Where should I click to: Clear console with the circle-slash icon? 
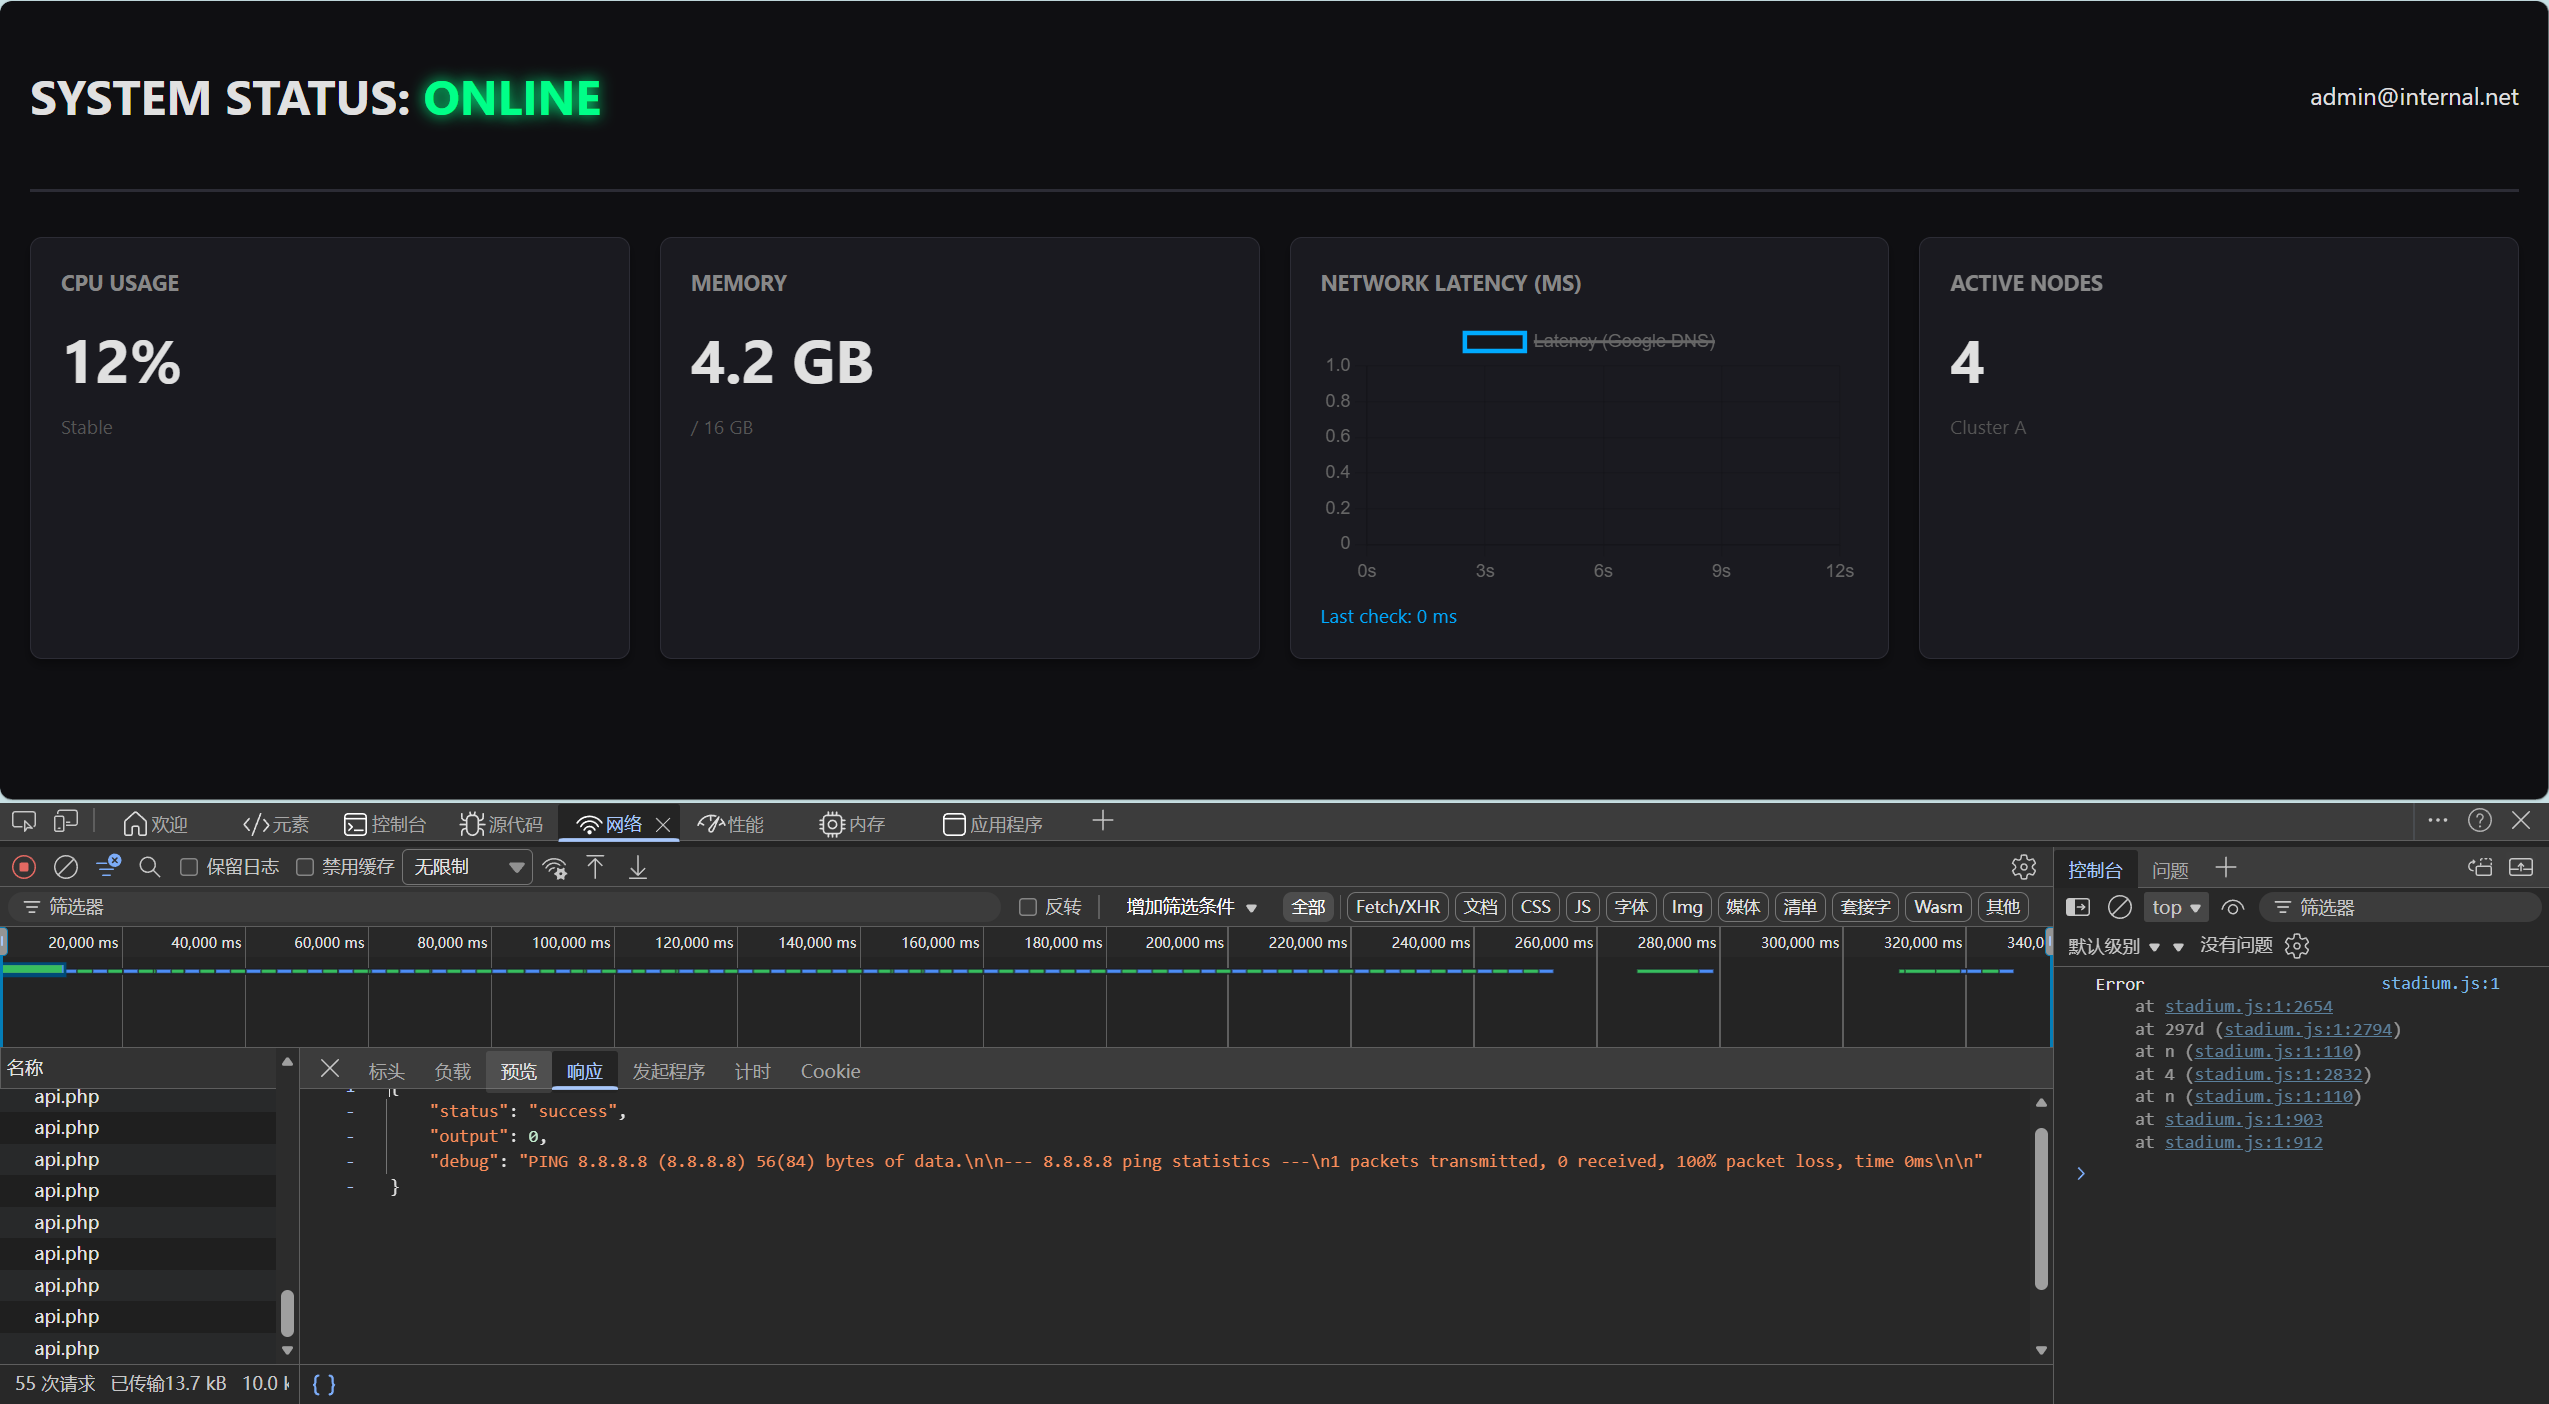(2119, 907)
